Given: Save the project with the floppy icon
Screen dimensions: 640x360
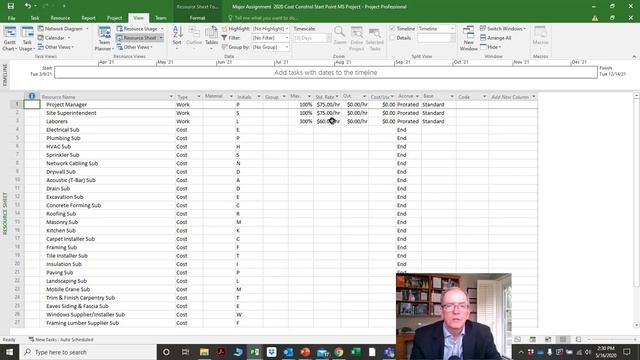Looking at the screenshot, I should pos(11,6).
